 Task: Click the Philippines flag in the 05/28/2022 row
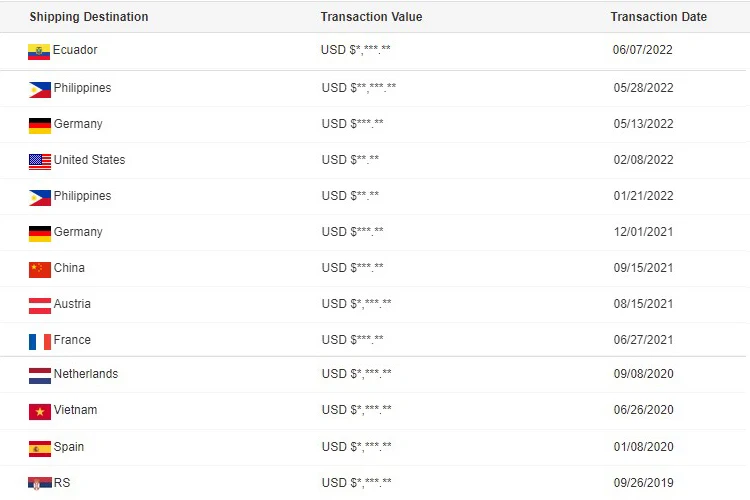tap(40, 89)
